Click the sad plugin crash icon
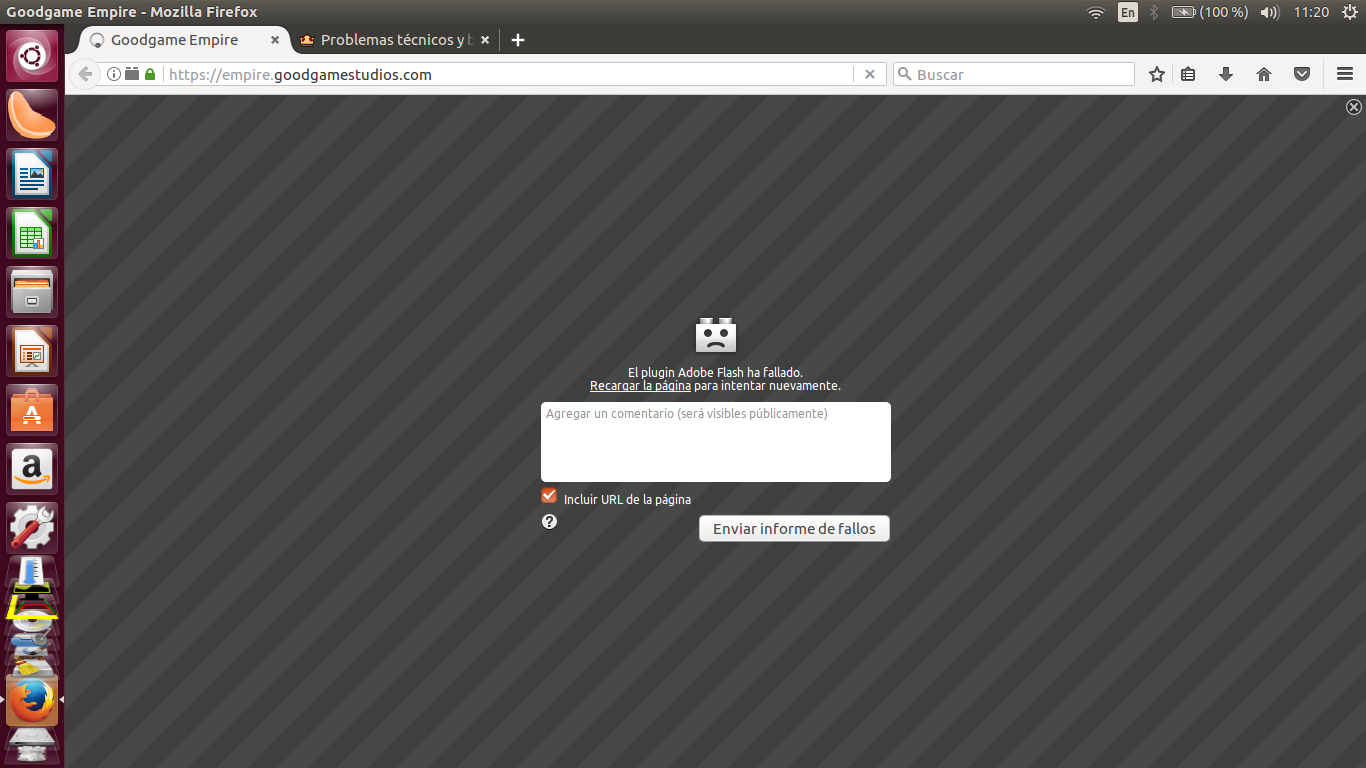Image resolution: width=1366 pixels, height=768 pixels. point(716,335)
